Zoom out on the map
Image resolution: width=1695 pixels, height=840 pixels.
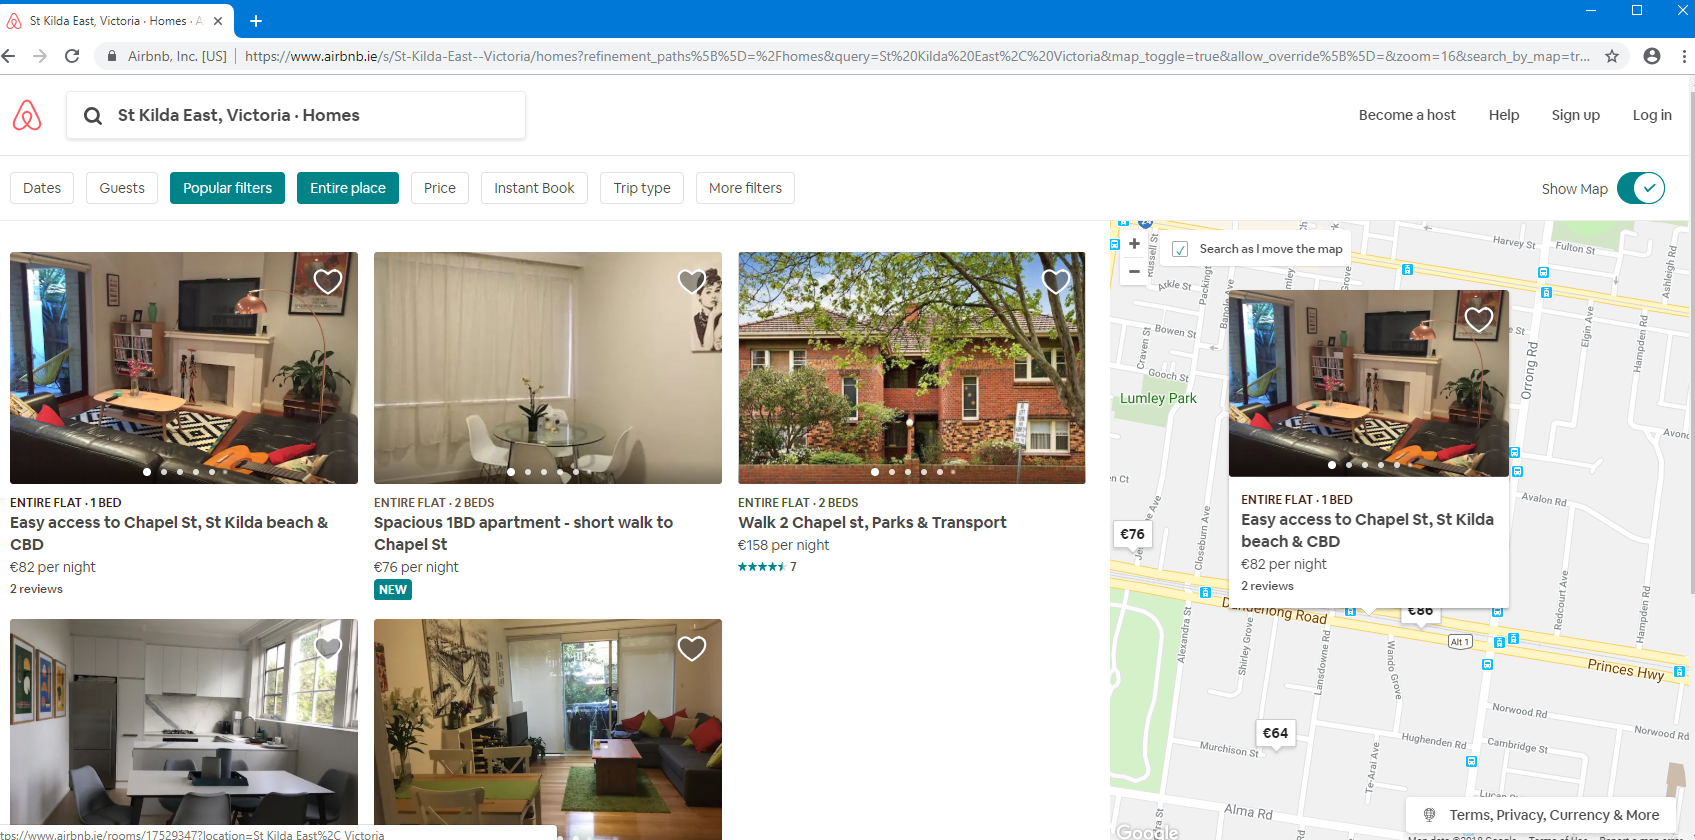pyautogui.click(x=1134, y=271)
